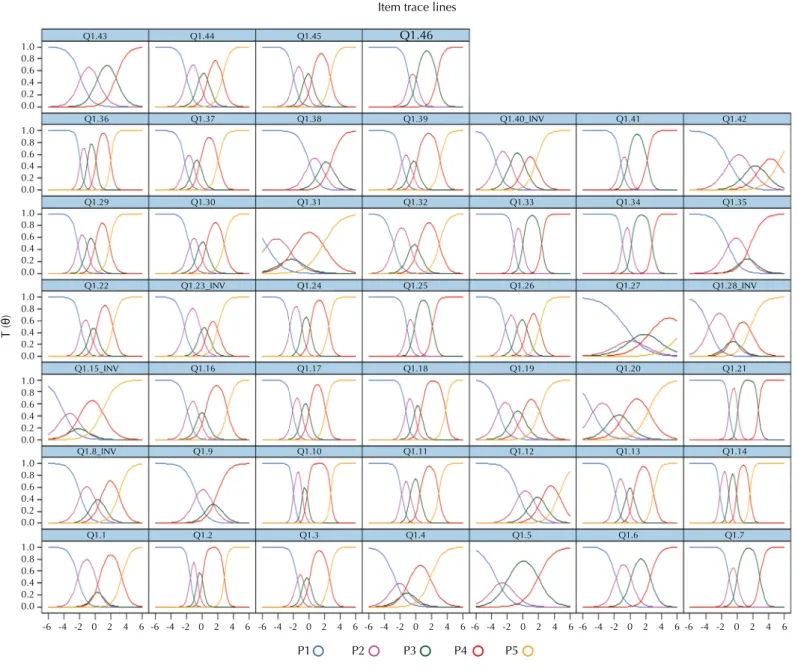This screenshot has height=671, width=798.
Task: Select the Q1.41 panel header
Action: [x=630, y=119]
